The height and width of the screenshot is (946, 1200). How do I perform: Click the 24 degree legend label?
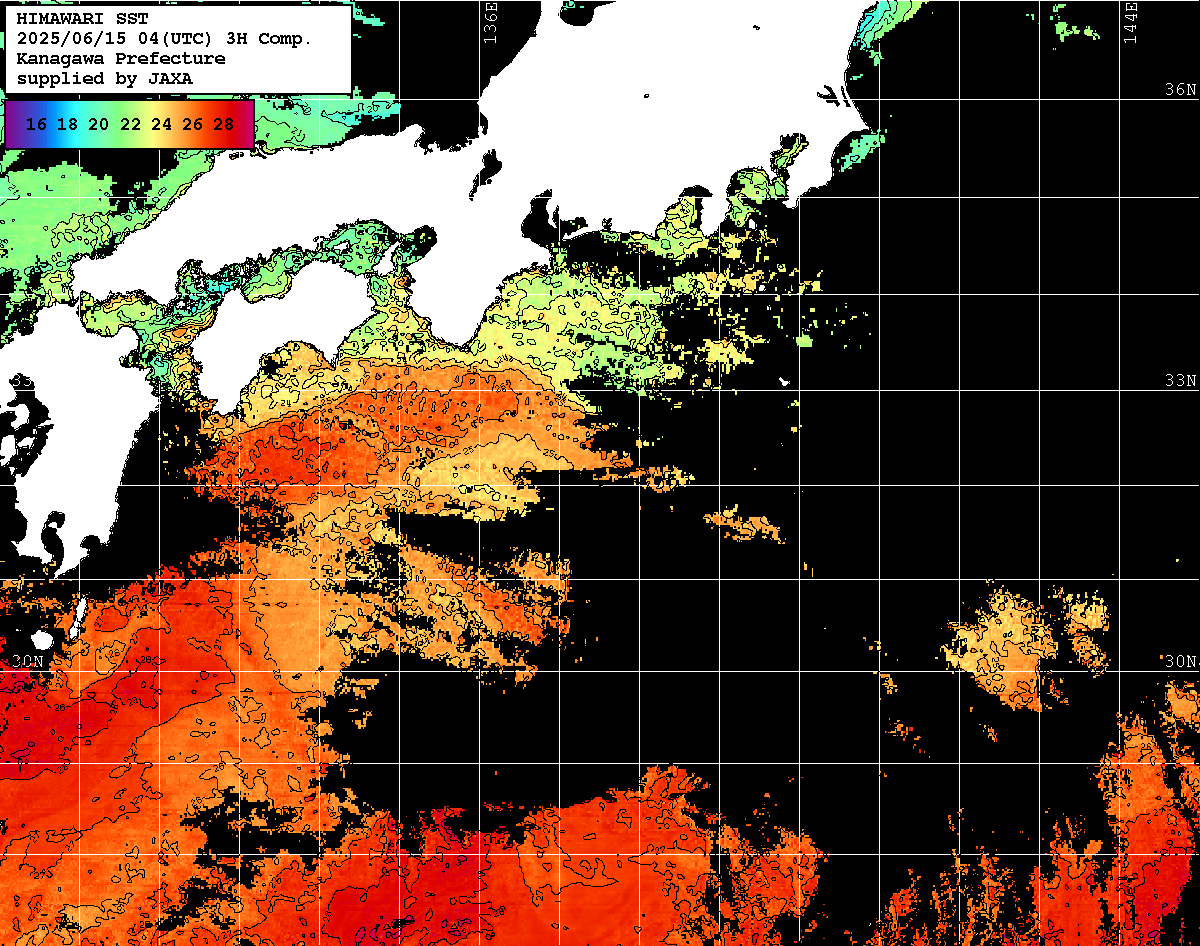click(x=161, y=124)
